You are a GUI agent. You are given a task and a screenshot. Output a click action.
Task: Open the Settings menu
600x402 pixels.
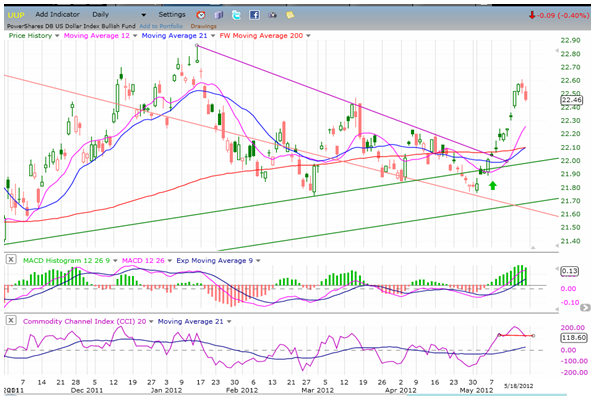(172, 15)
